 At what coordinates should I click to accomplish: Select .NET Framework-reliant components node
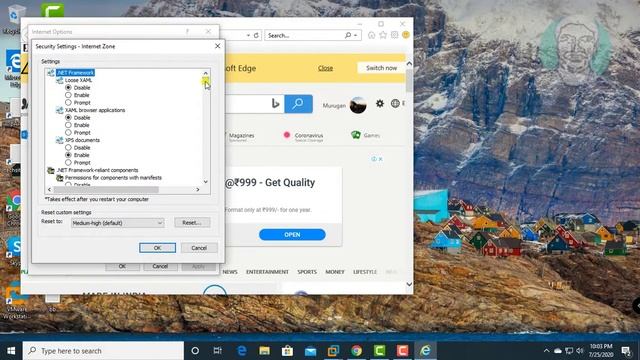point(97,170)
